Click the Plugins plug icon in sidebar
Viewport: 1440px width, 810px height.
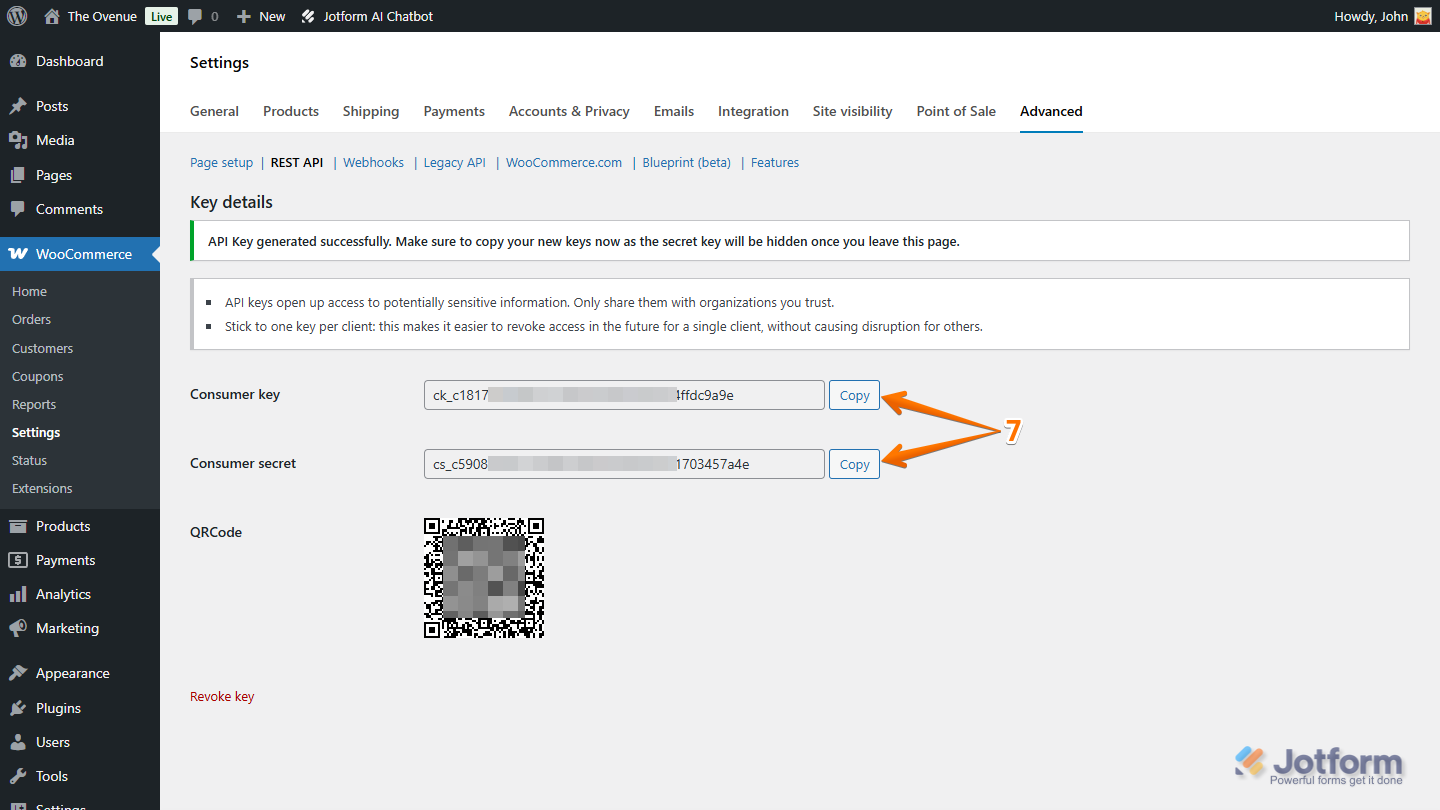click(20, 707)
